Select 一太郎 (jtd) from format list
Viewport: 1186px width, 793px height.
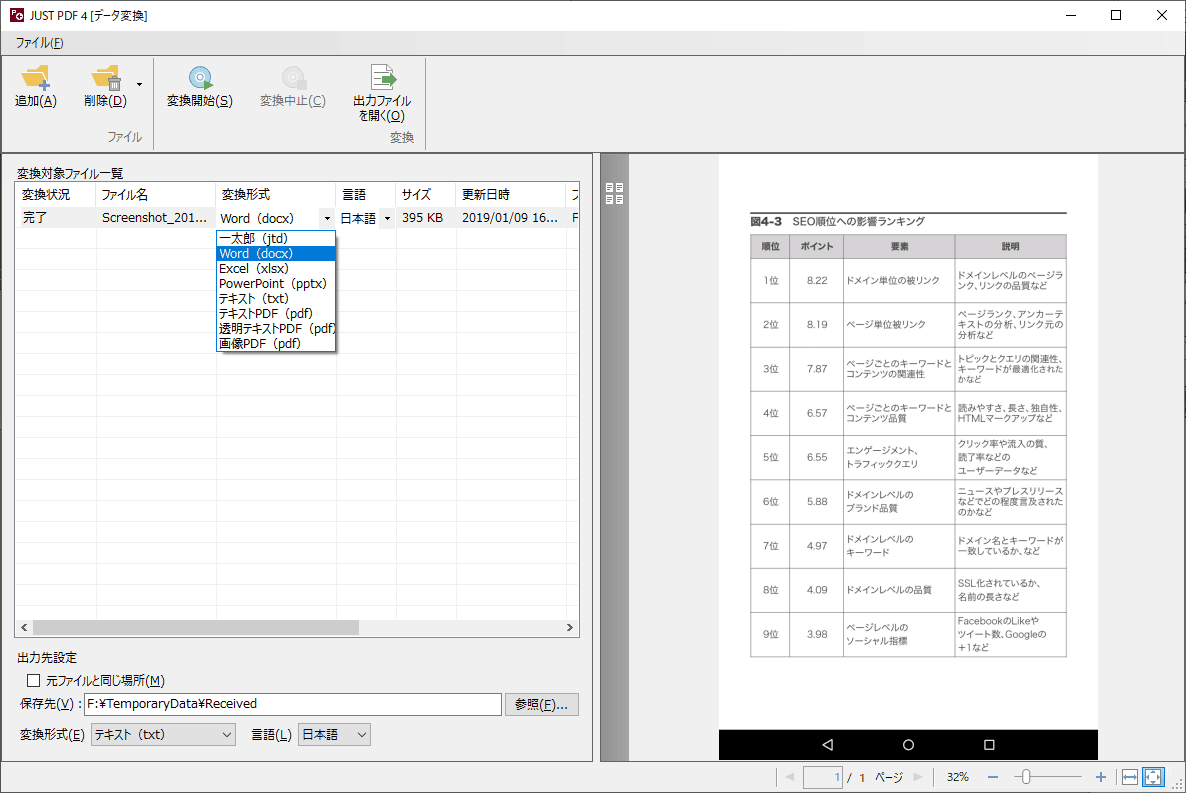(275, 238)
